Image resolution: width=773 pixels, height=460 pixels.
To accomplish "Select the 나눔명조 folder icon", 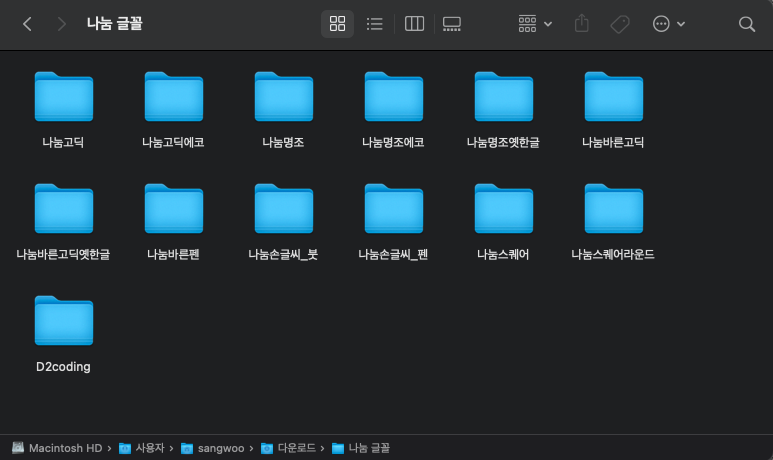I will [x=283, y=96].
